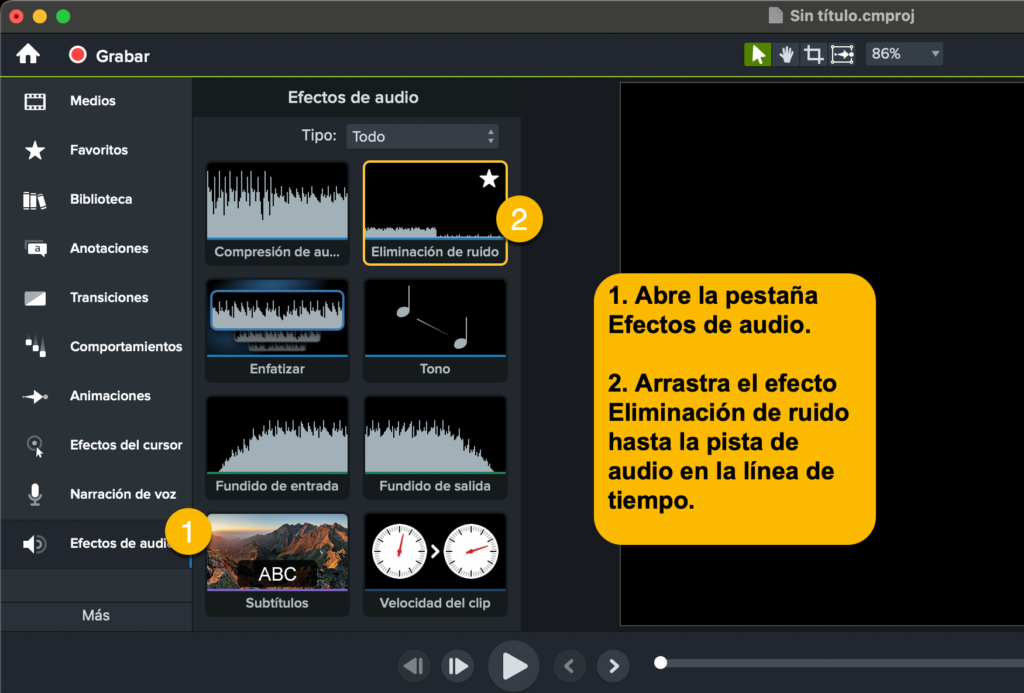Screen dimensions: 1024x693
Task: Click the Comportamientos icon
Action: tap(36, 347)
